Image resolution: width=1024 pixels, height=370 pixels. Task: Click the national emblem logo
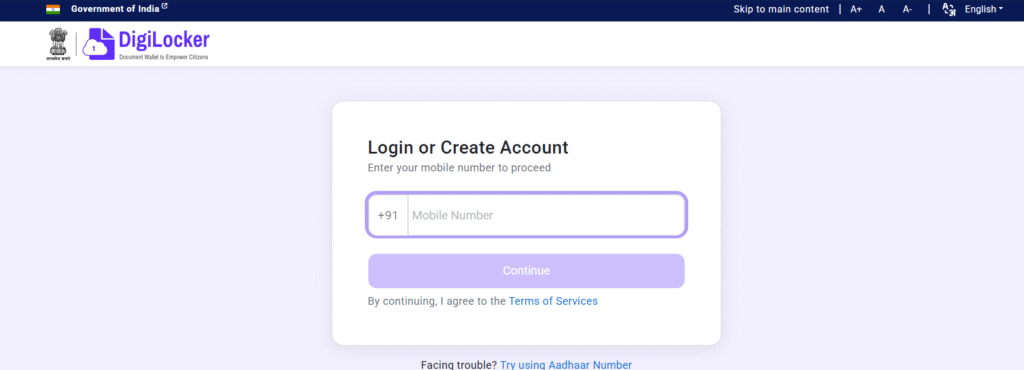57,44
